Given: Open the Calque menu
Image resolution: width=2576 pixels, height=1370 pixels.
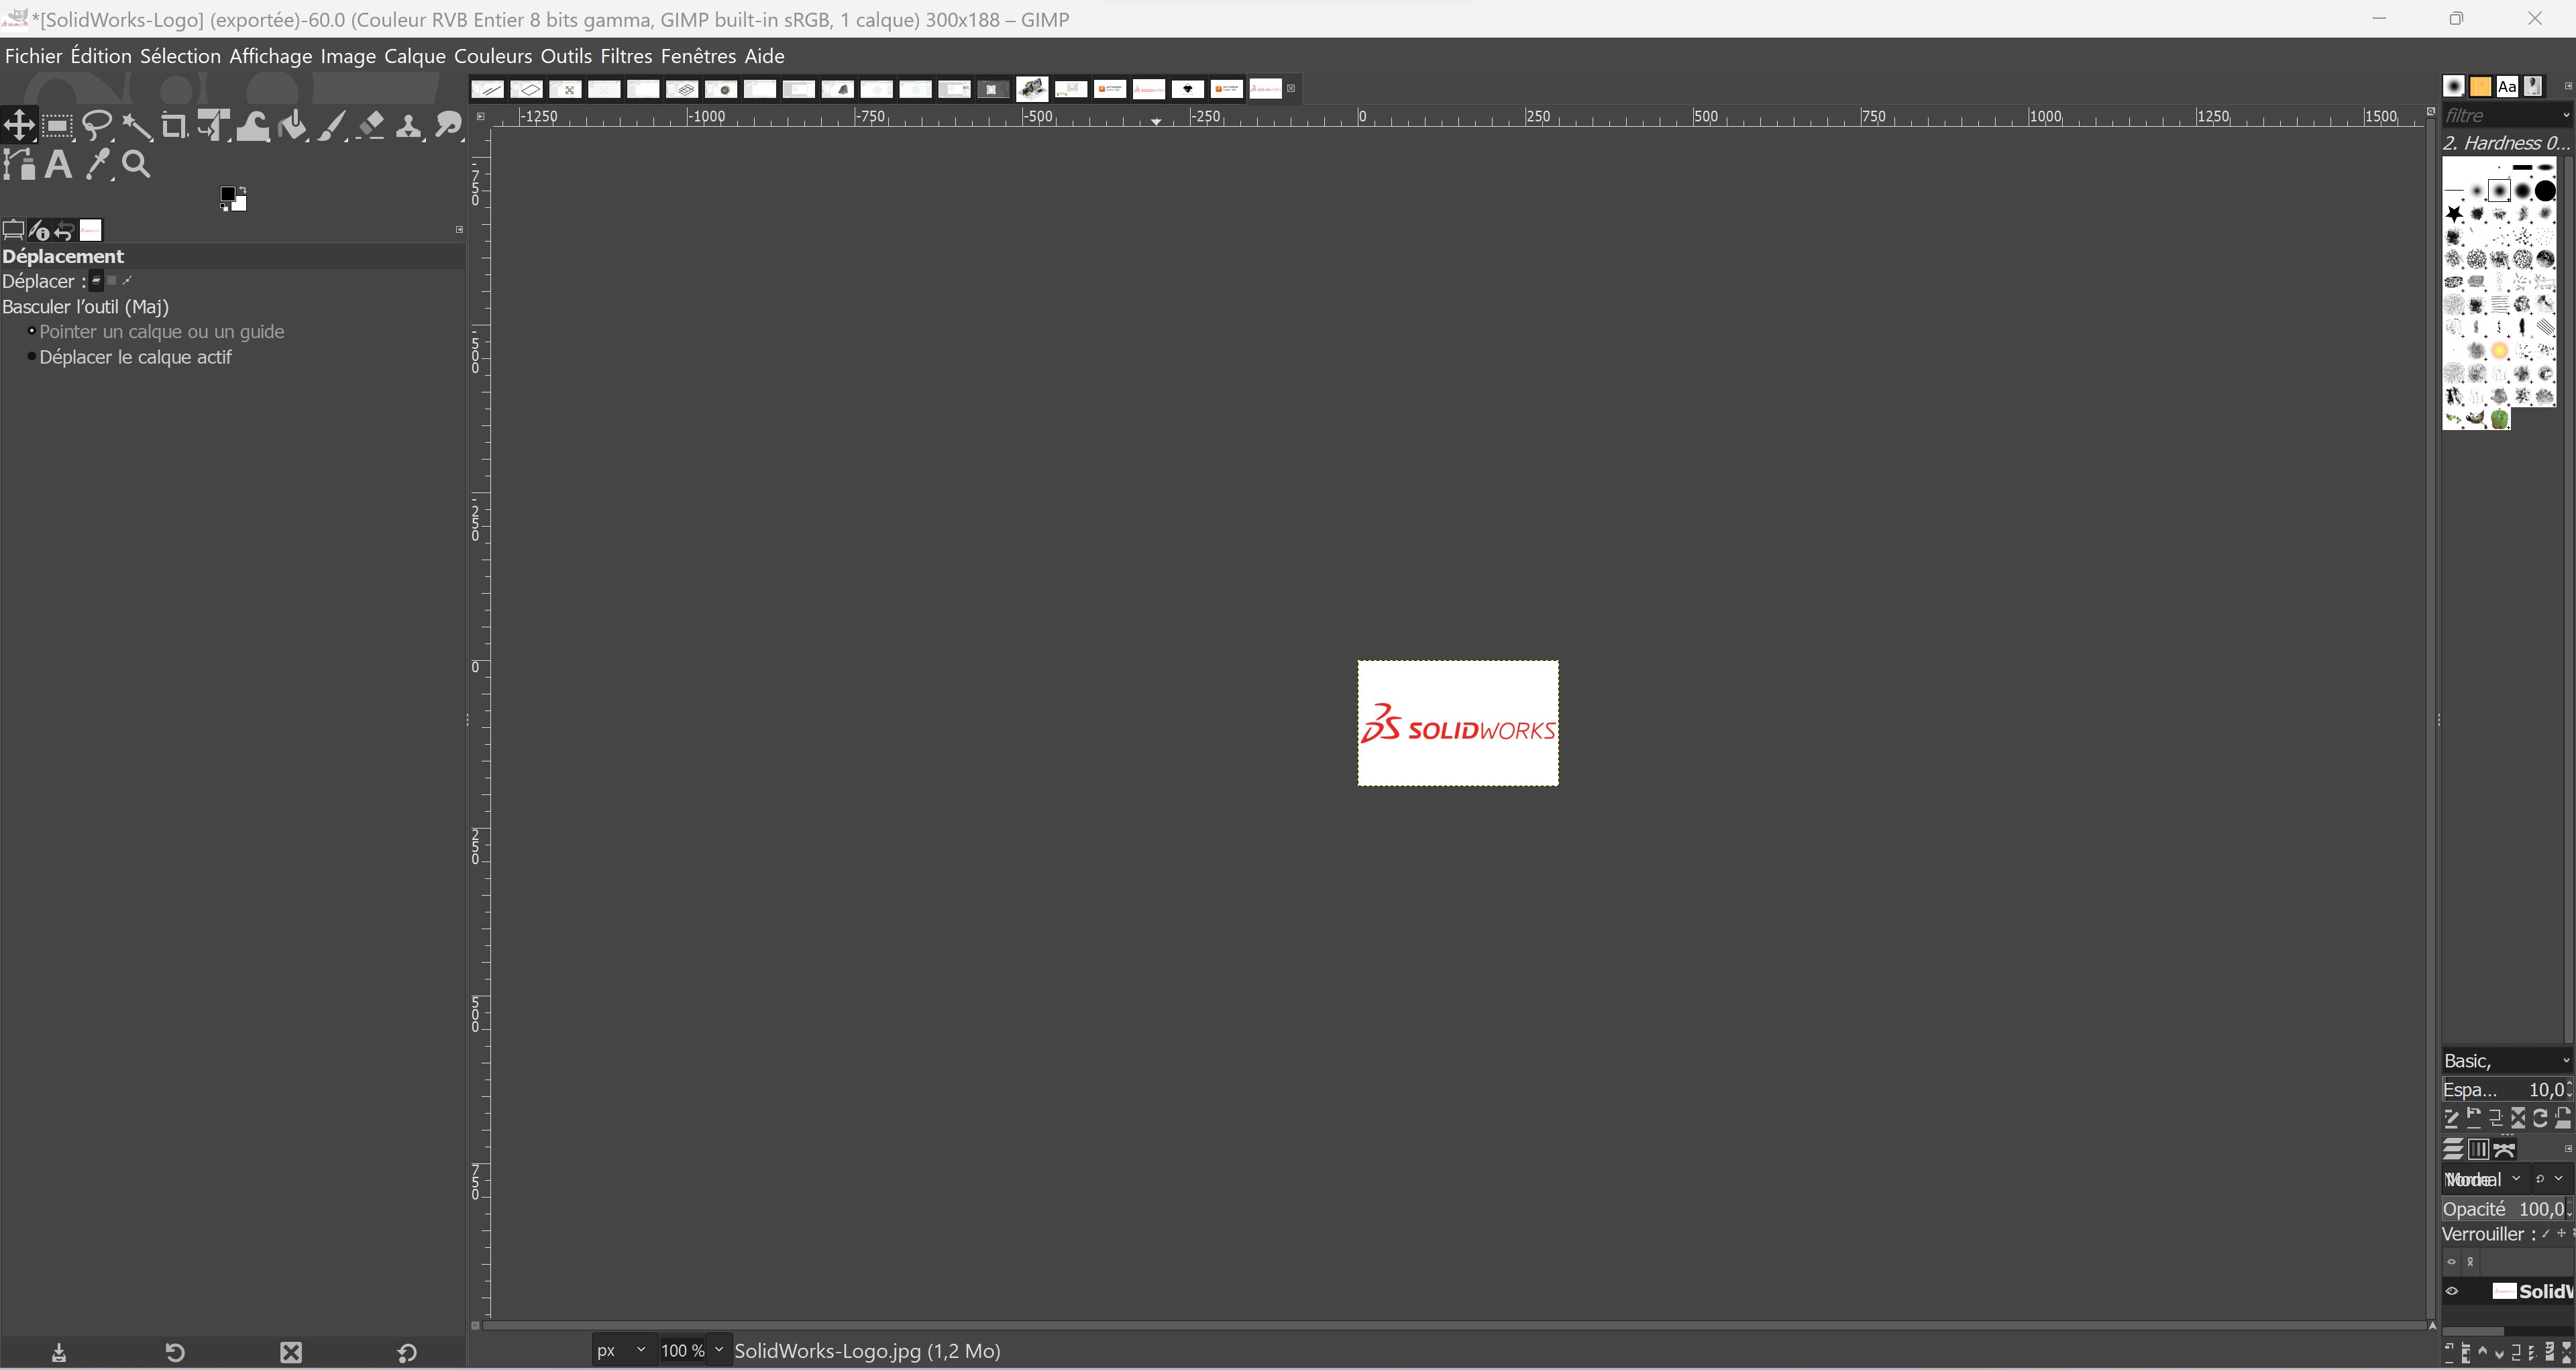Looking at the screenshot, I should pos(415,56).
